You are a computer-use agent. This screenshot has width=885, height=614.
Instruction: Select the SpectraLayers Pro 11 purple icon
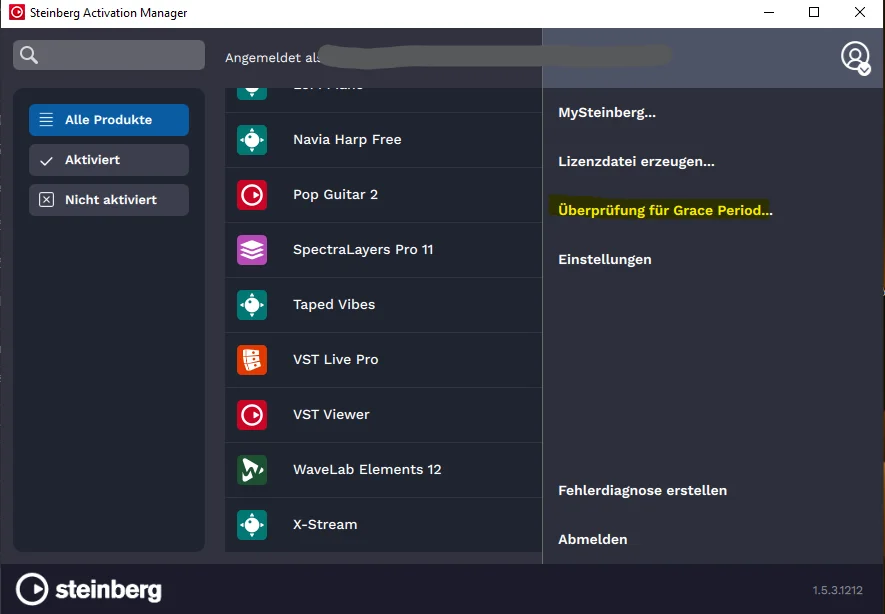click(x=252, y=250)
